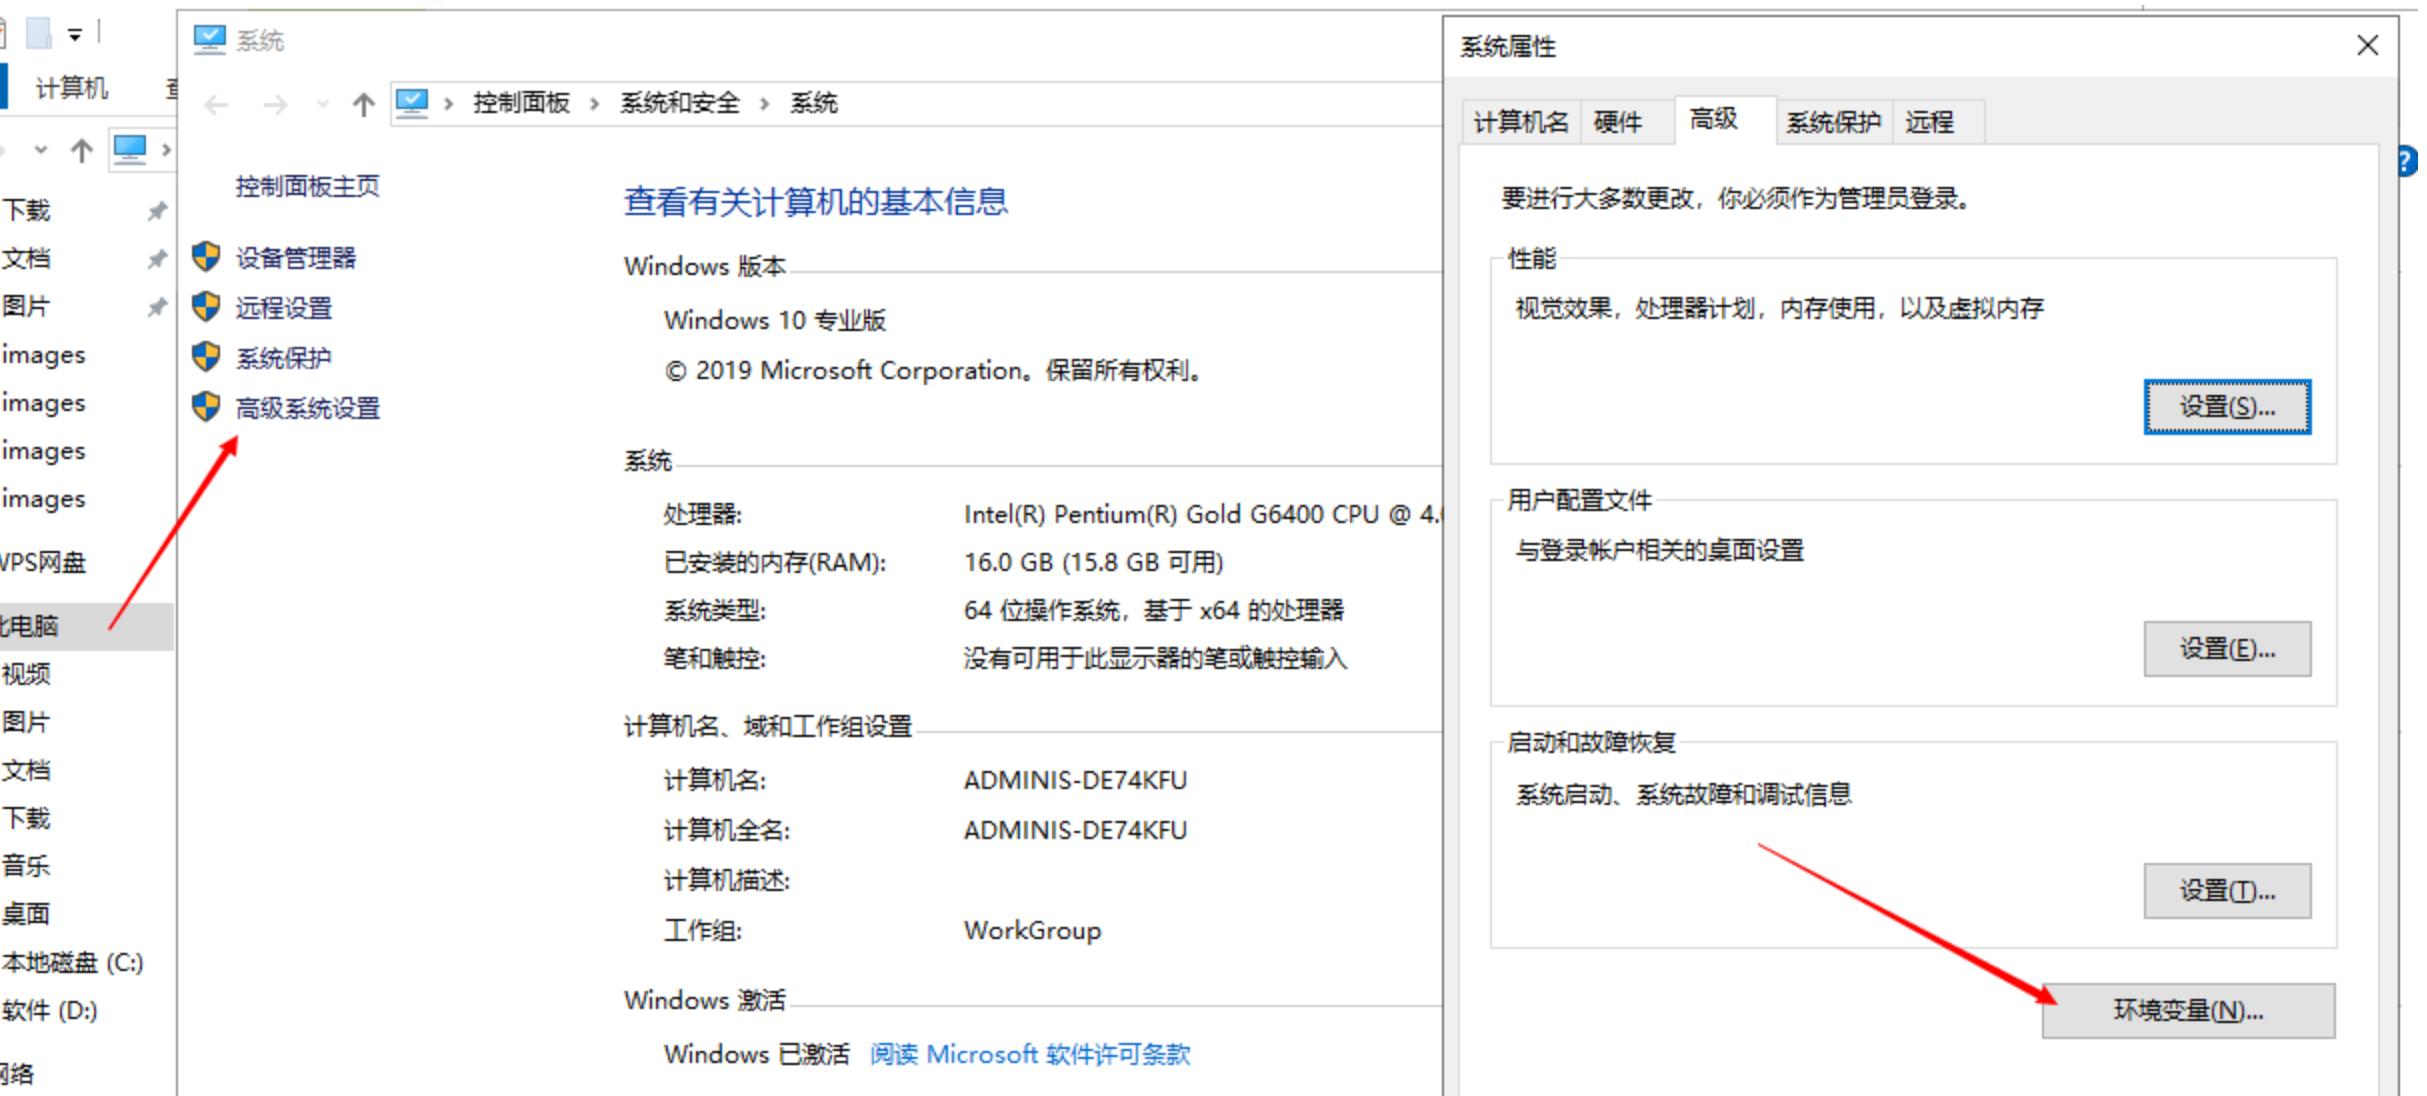Screen dimensions: 2427x1096
Task: Click startup and recovery 设置(T)... button
Action: 2227,891
